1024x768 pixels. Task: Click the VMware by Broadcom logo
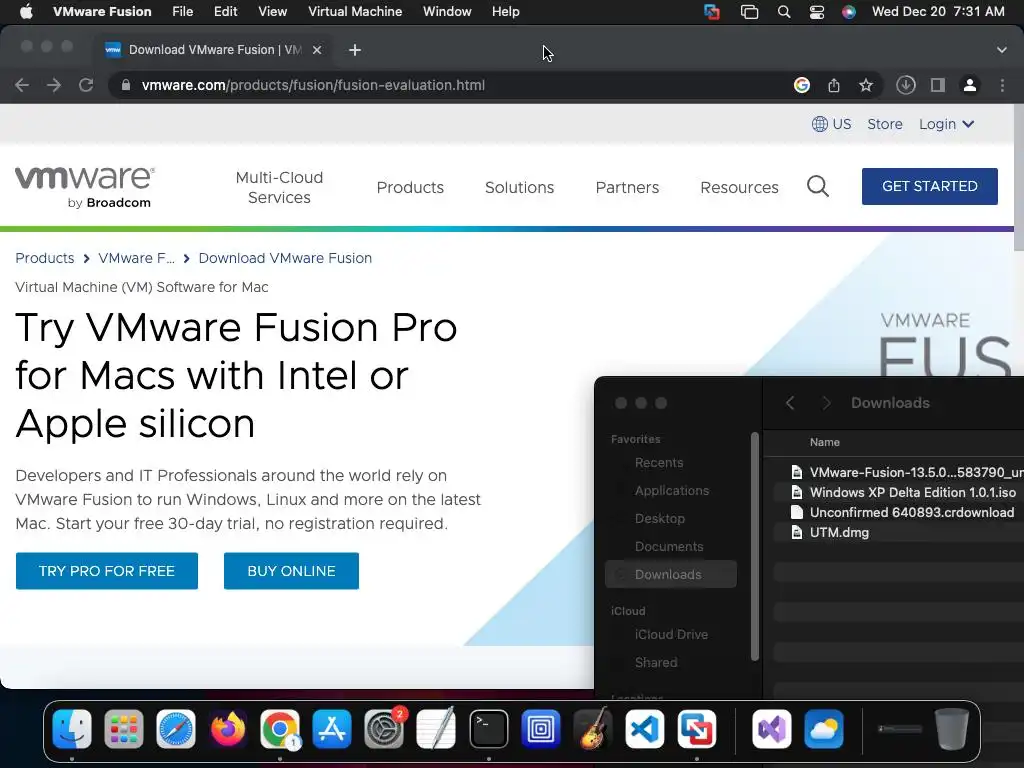tap(85, 187)
